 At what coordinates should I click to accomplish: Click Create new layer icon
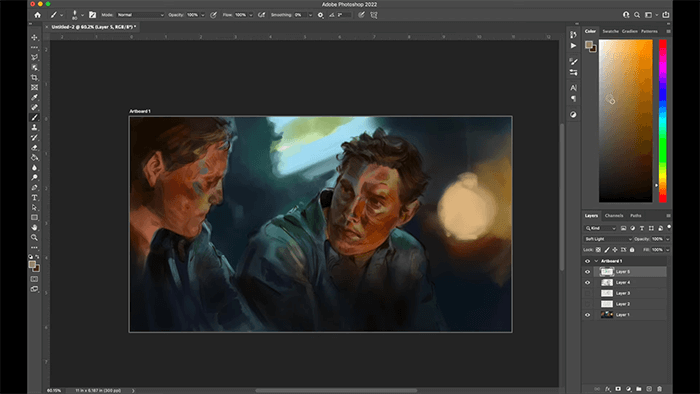click(649, 389)
